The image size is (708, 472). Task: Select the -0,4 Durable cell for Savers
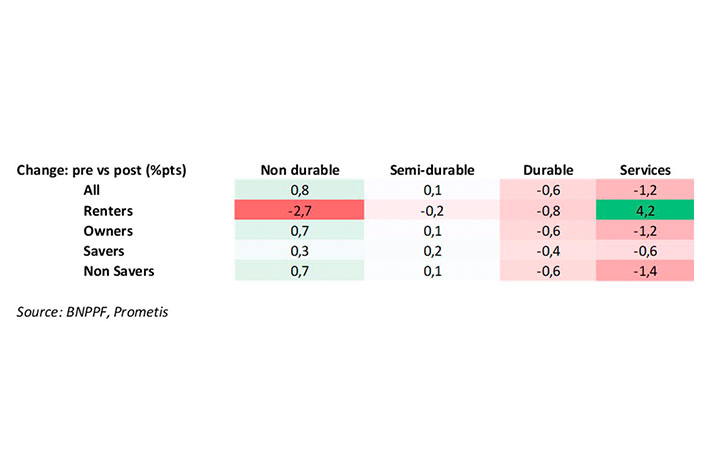pyautogui.click(x=546, y=251)
